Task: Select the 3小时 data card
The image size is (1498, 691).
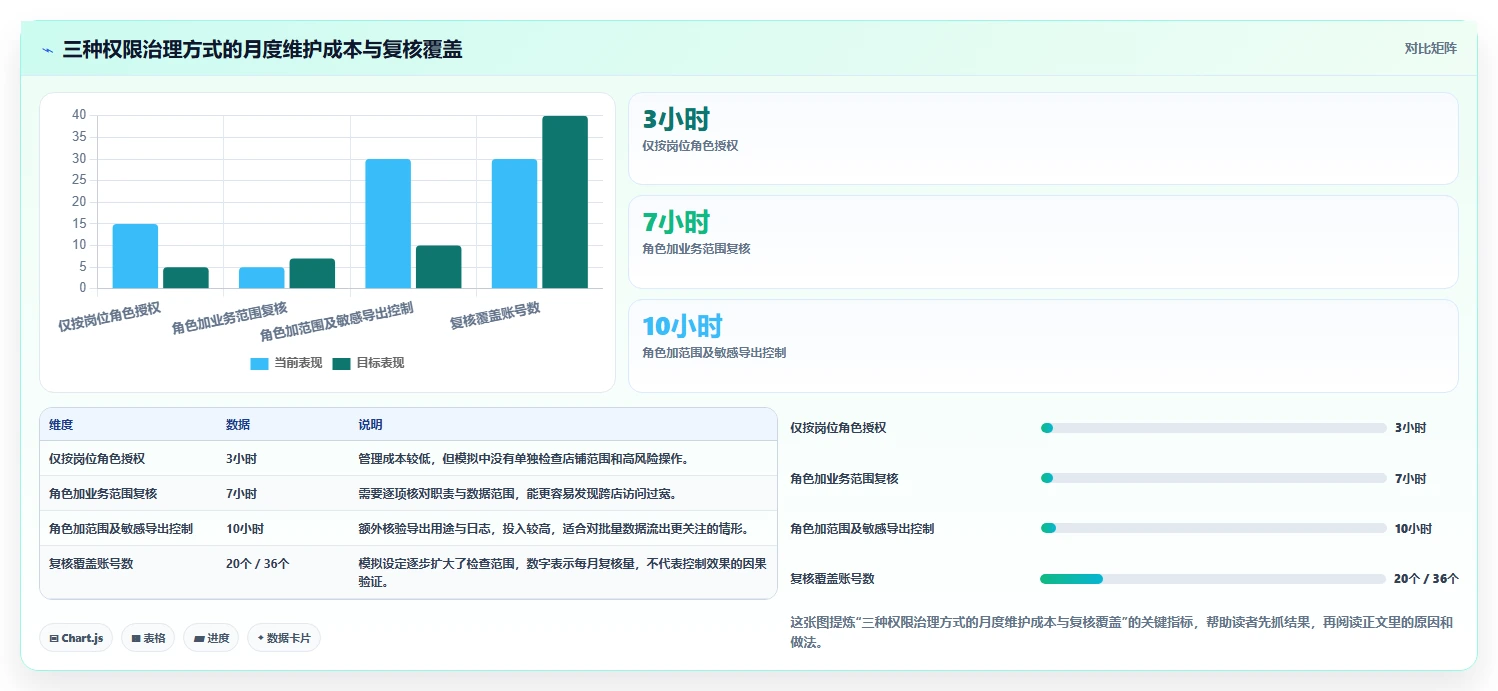Action: tap(1043, 139)
